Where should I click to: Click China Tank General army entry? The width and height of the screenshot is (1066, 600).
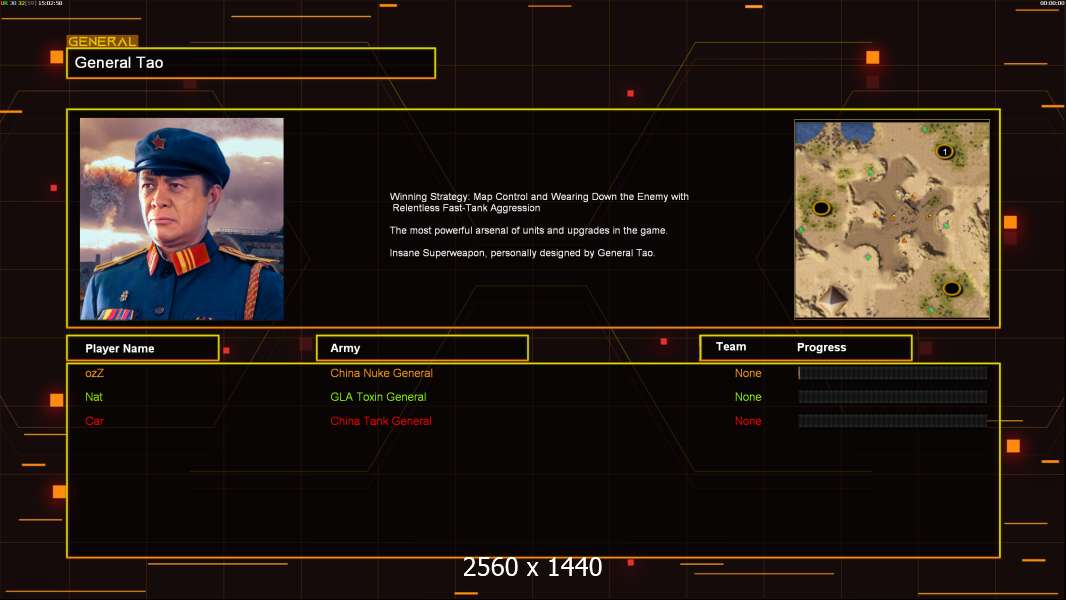(381, 421)
